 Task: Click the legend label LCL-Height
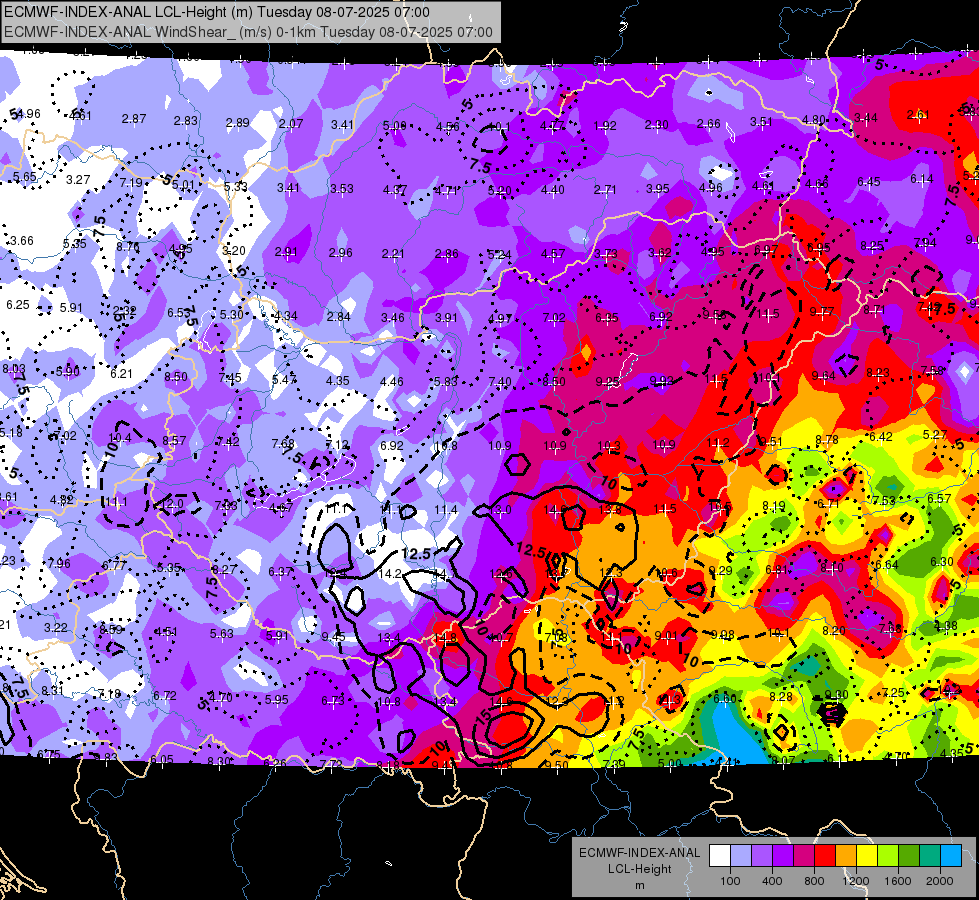(x=639, y=869)
